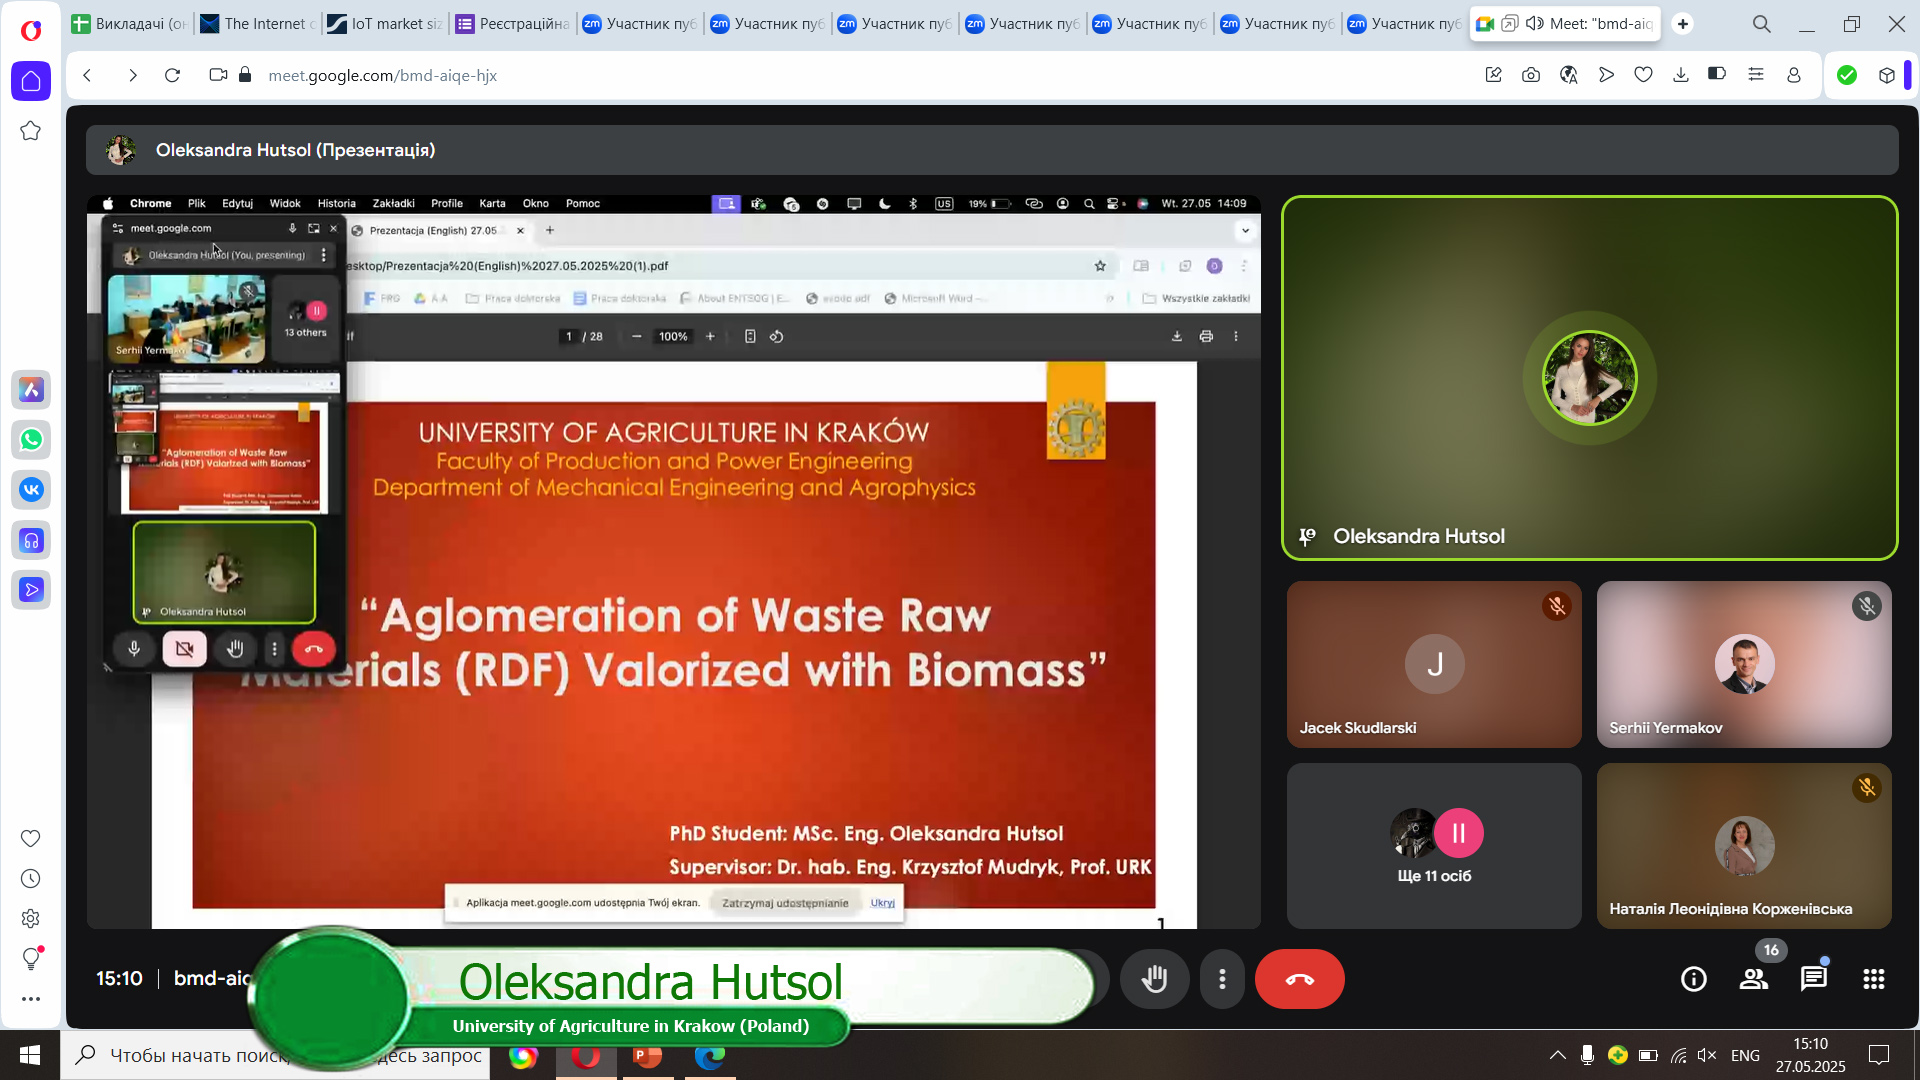
Task: Click the red leave call button
Action: [1299, 979]
